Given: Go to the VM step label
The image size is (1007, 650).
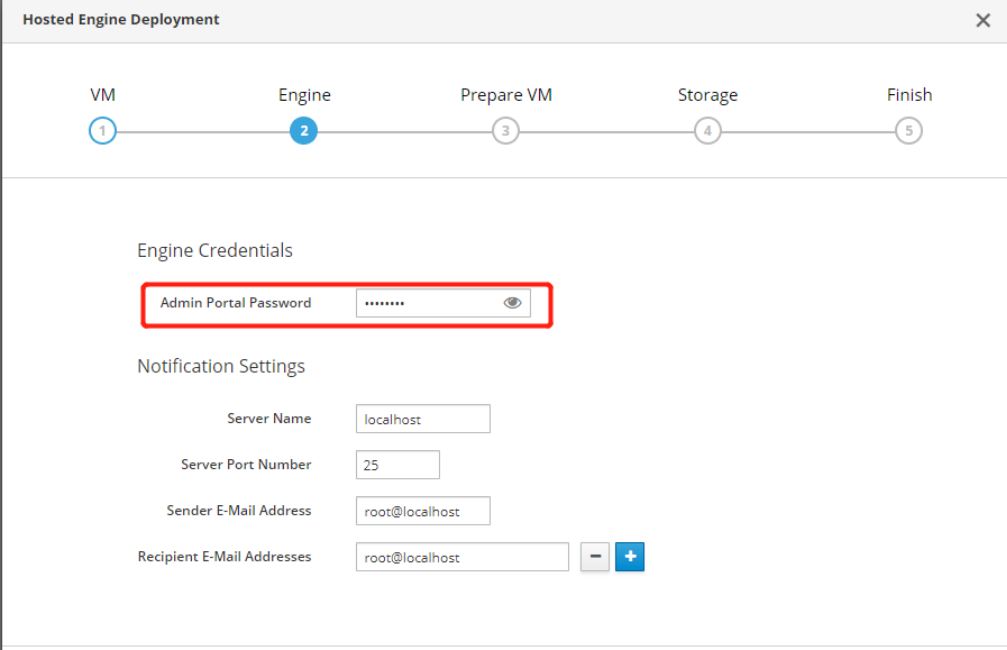Looking at the screenshot, I should click(102, 95).
